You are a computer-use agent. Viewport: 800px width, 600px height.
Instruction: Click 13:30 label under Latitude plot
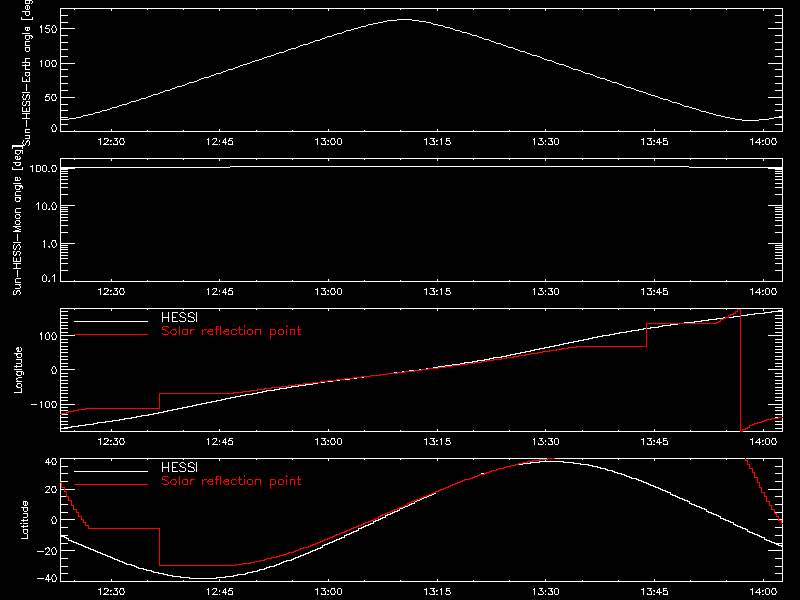(x=546, y=591)
